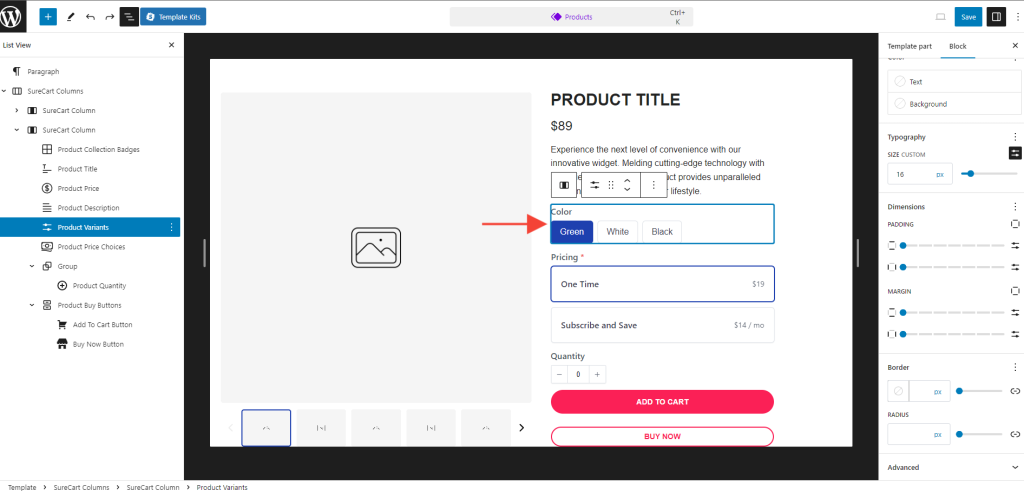
Task: Select the Black color variant
Action: [x=662, y=232]
